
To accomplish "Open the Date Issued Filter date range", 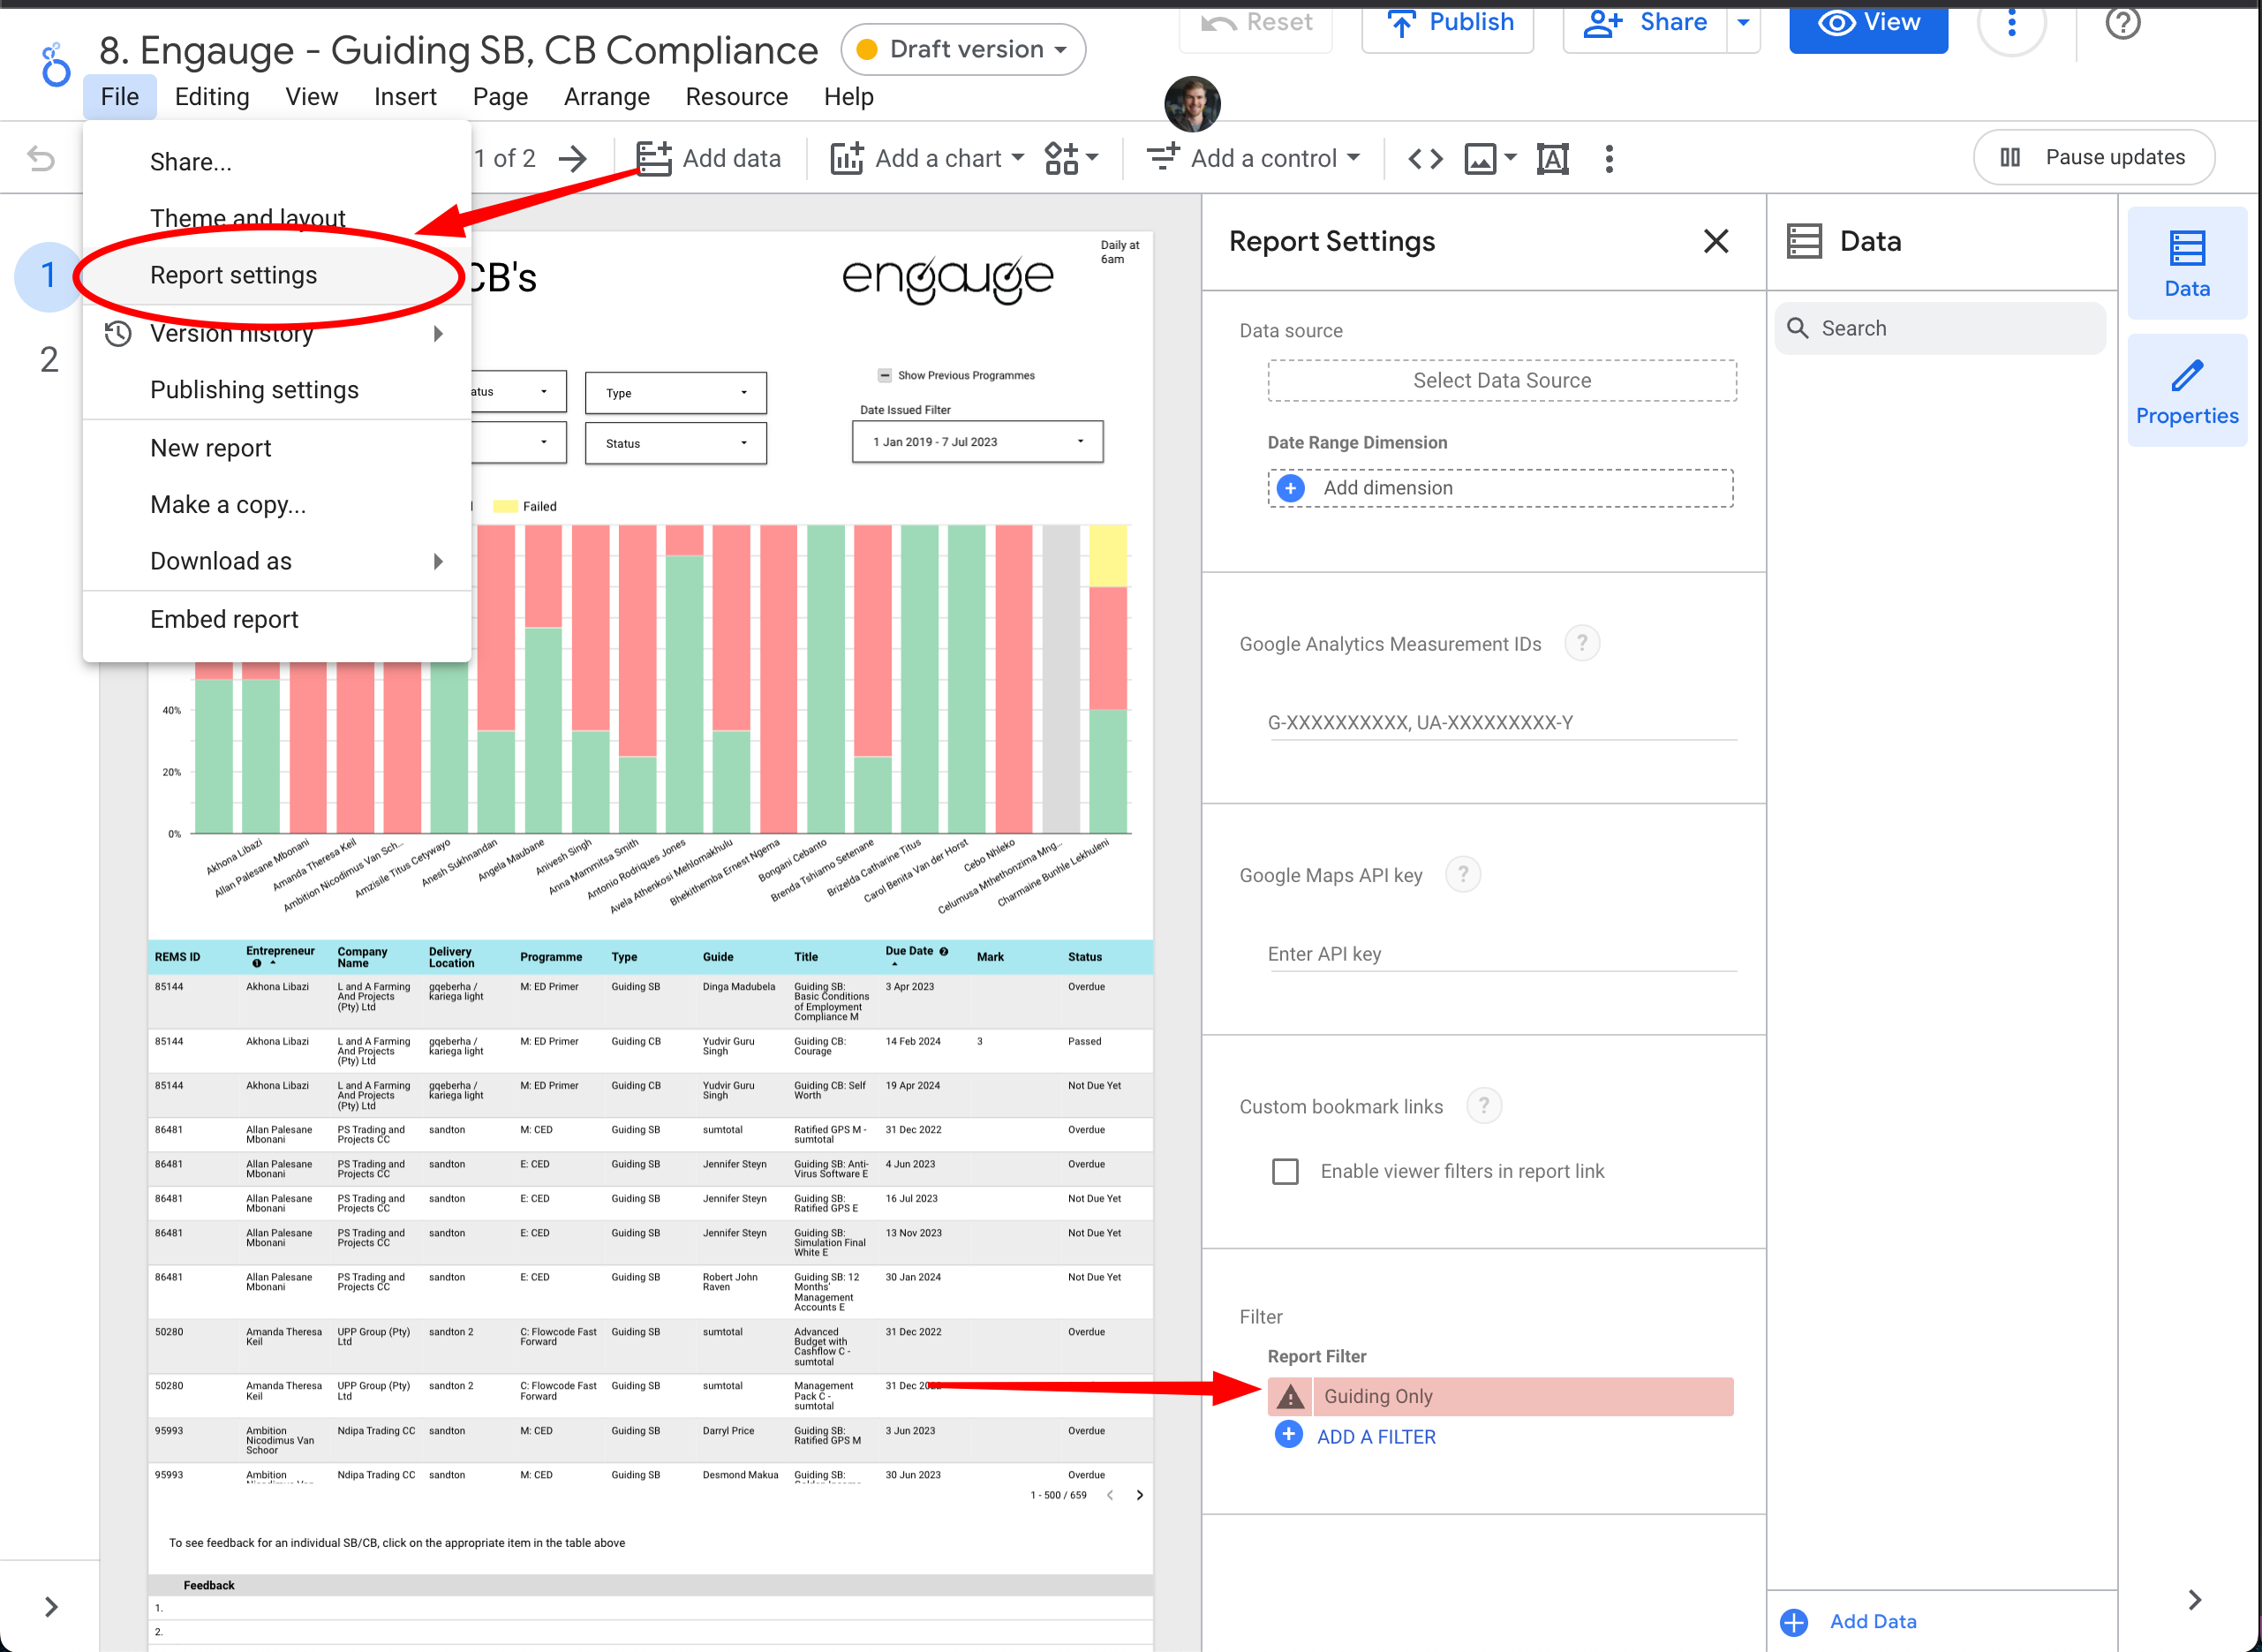I will (x=977, y=442).
